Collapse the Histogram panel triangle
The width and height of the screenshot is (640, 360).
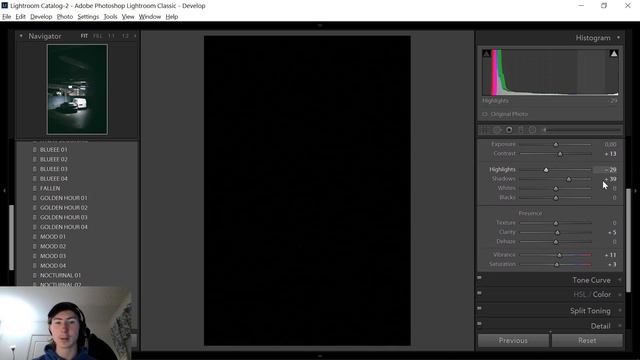618,38
